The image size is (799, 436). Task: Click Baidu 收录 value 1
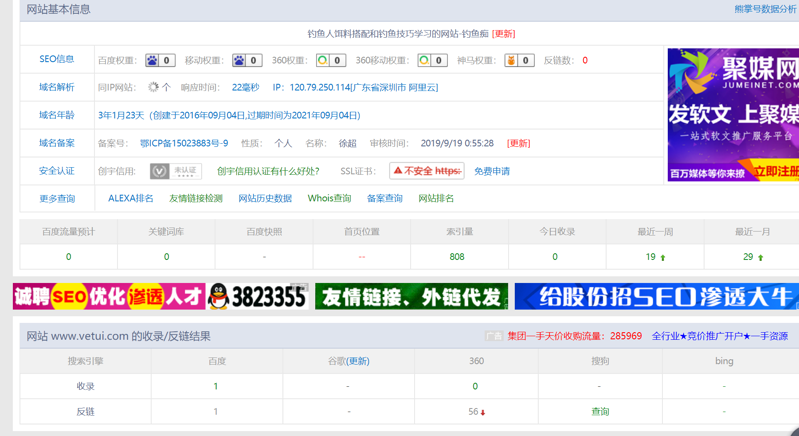coord(216,387)
